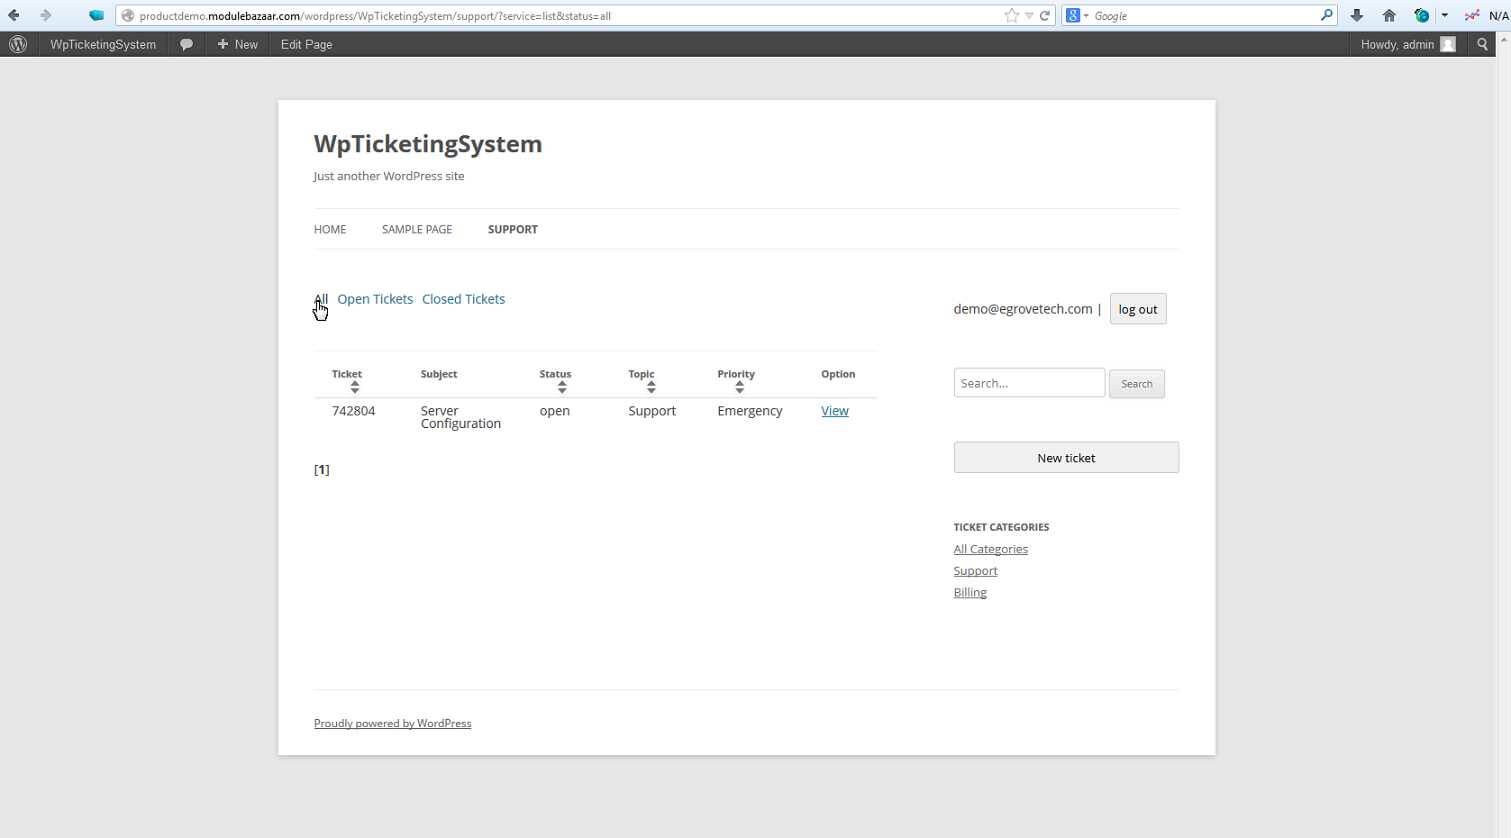Click the browser forward arrow
This screenshot has height=838, width=1511.
45,15
